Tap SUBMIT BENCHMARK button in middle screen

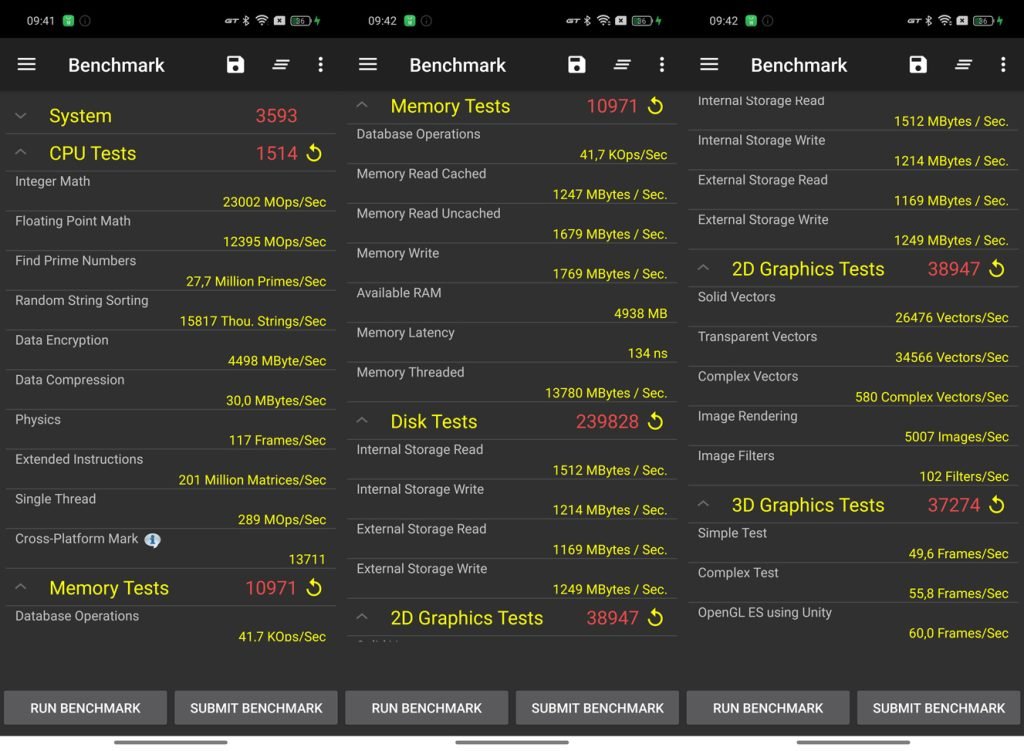tap(597, 708)
